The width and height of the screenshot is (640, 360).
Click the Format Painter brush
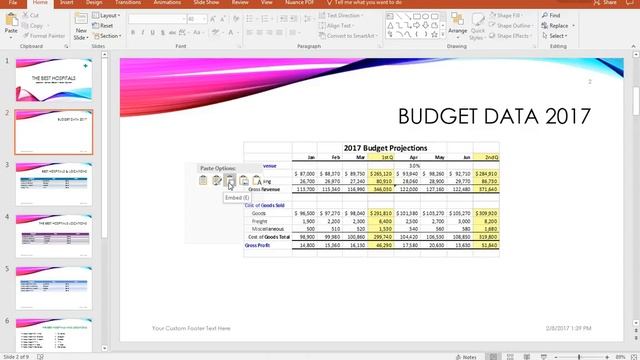(x=44, y=36)
